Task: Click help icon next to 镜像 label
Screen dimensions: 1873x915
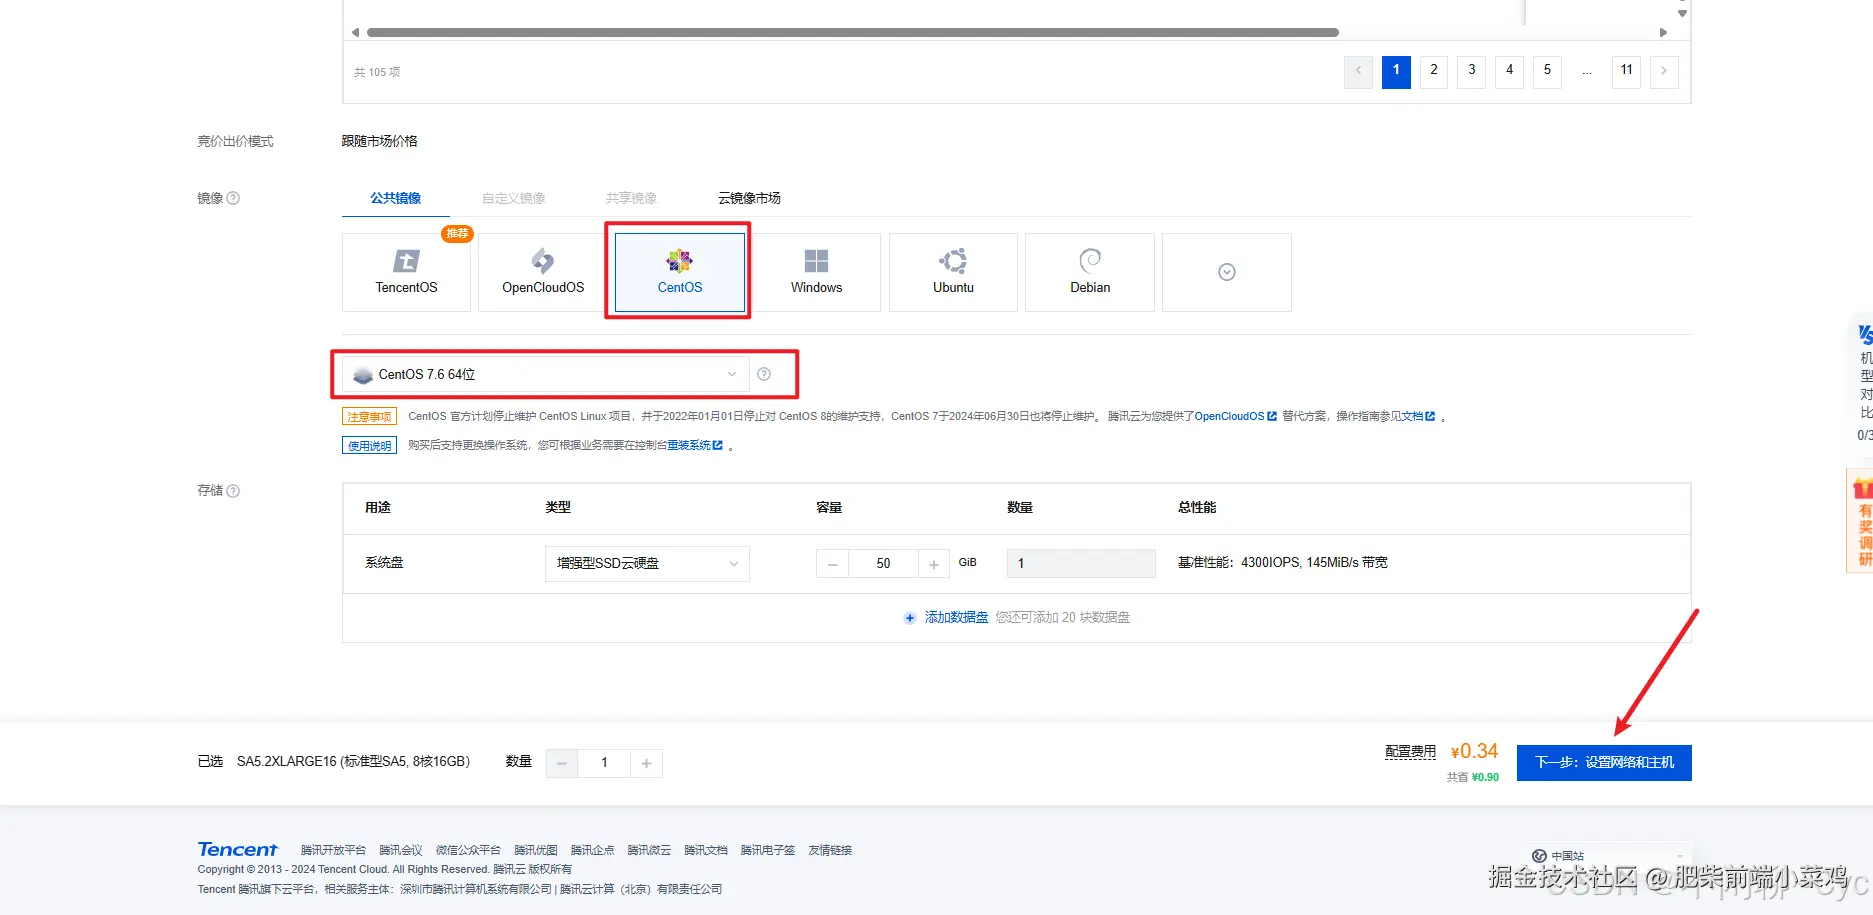Action: pos(233,198)
